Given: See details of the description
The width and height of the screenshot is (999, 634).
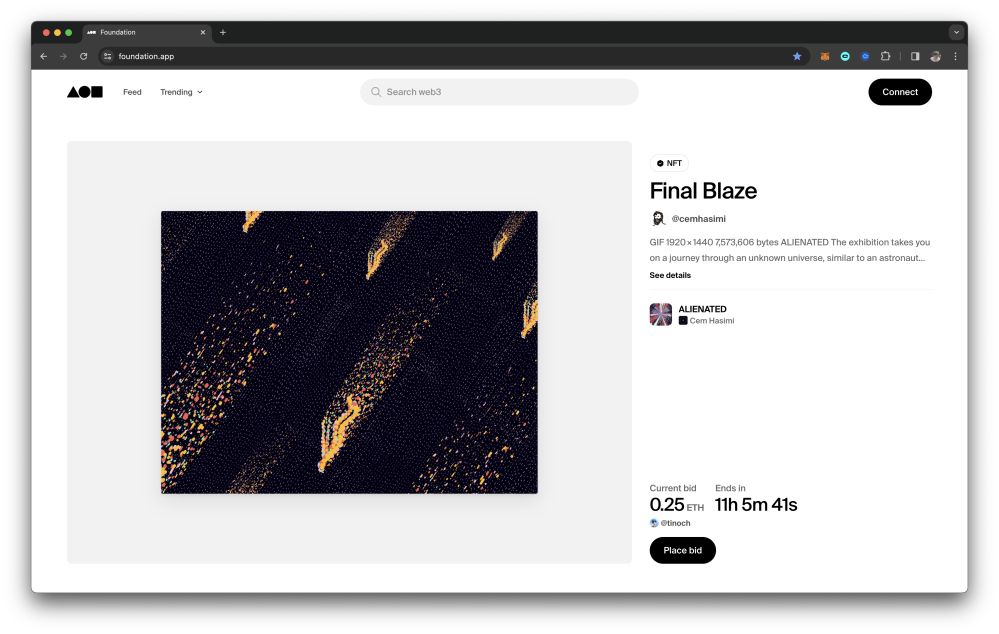Looking at the screenshot, I should (670, 275).
